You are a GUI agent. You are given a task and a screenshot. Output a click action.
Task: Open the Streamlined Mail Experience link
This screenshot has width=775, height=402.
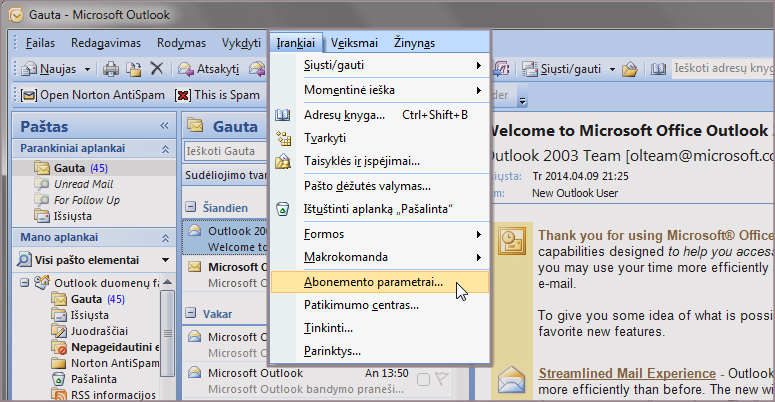pos(627,373)
